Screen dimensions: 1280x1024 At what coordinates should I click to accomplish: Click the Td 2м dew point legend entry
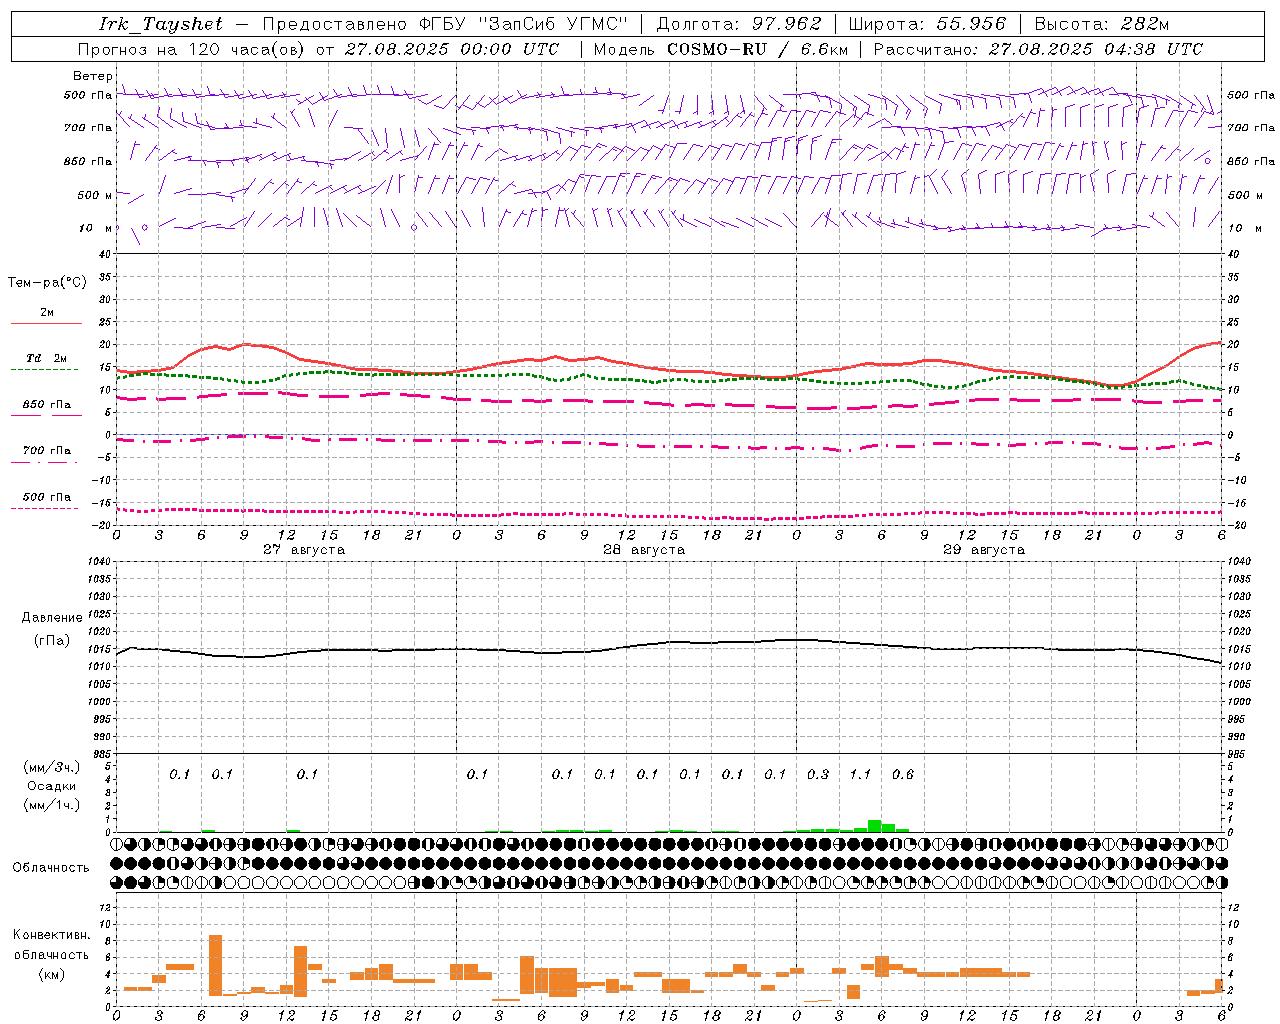click(x=46, y=358)
